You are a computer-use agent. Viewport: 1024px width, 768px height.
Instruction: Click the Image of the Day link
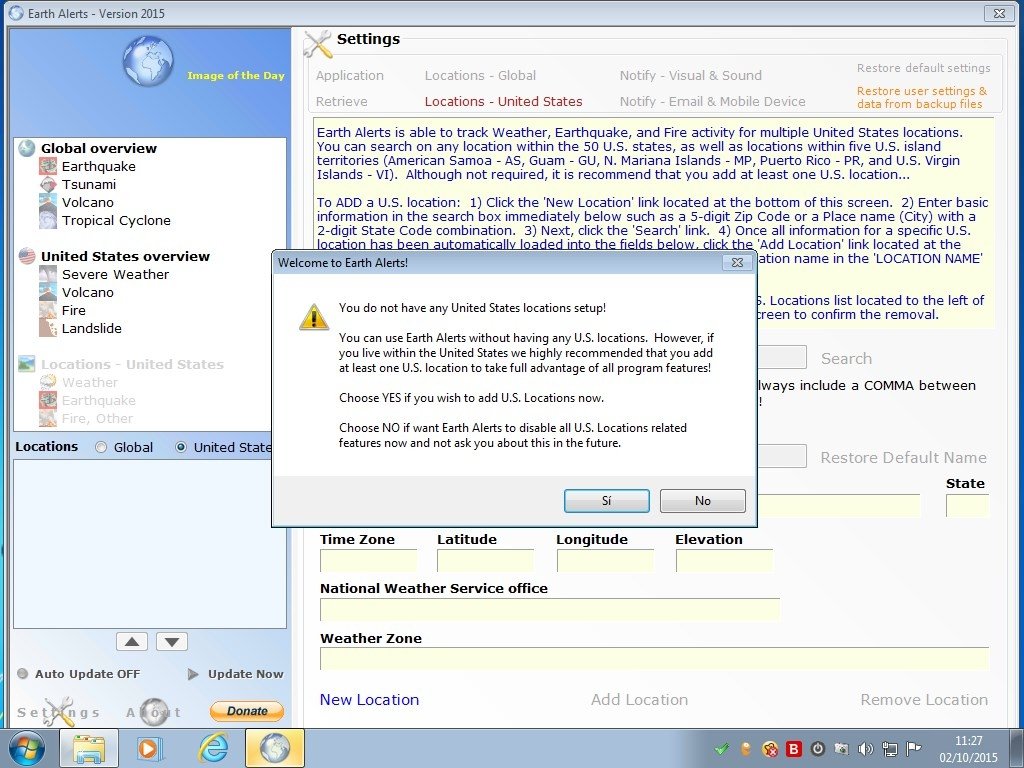tap(236, 76)
